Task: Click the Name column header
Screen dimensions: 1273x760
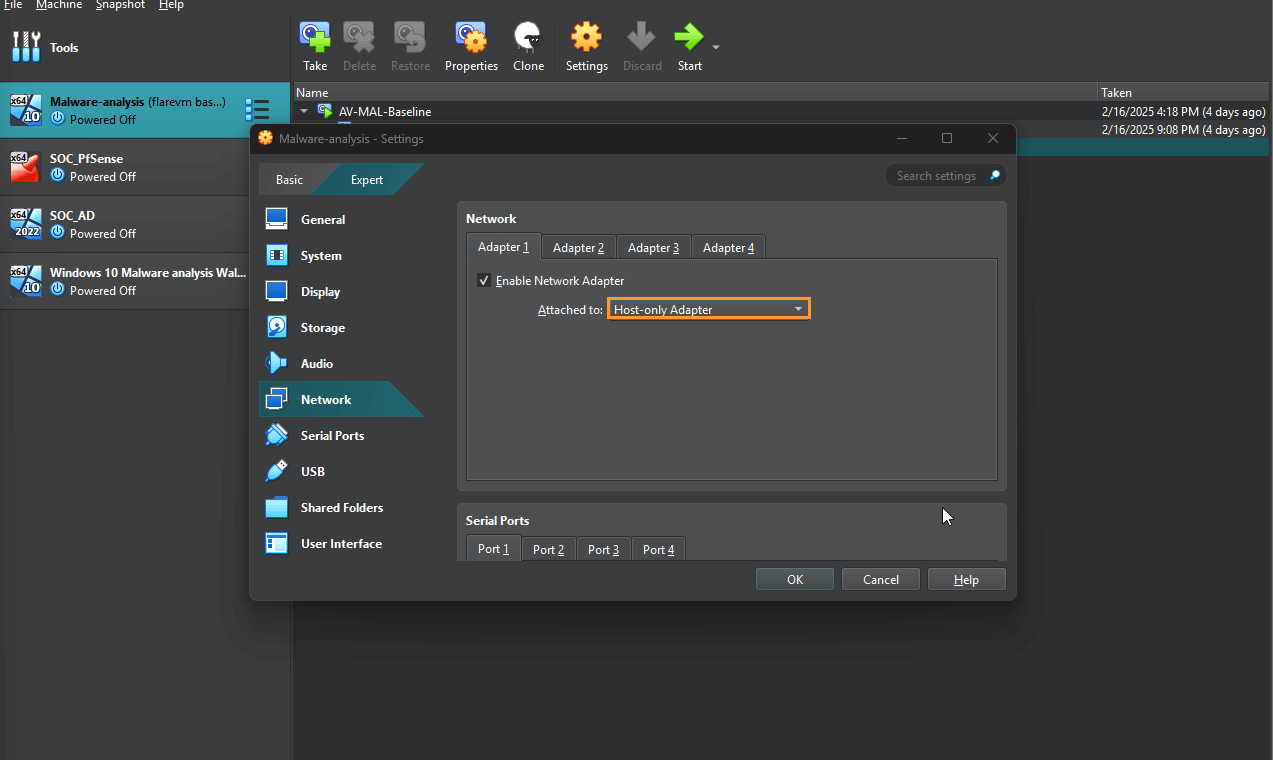Action: pos(695,92)
